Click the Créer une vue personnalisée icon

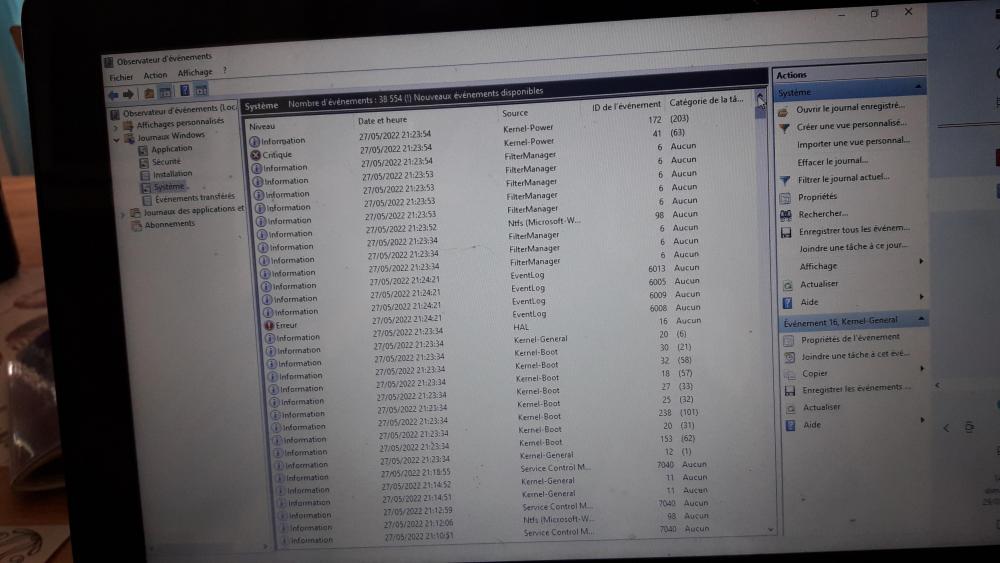click(784, 128)
